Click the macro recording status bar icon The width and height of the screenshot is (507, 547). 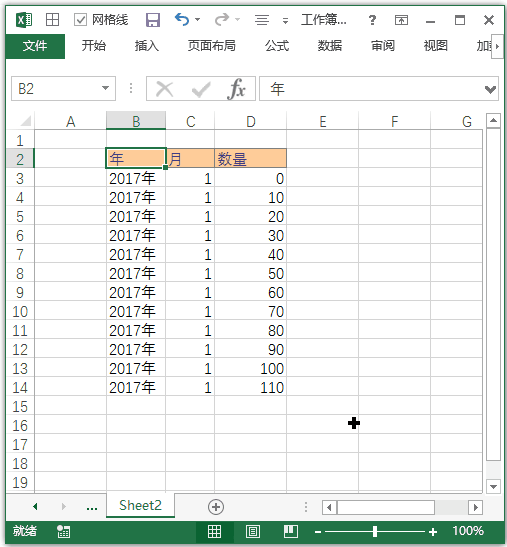click(x=64, y=531)
